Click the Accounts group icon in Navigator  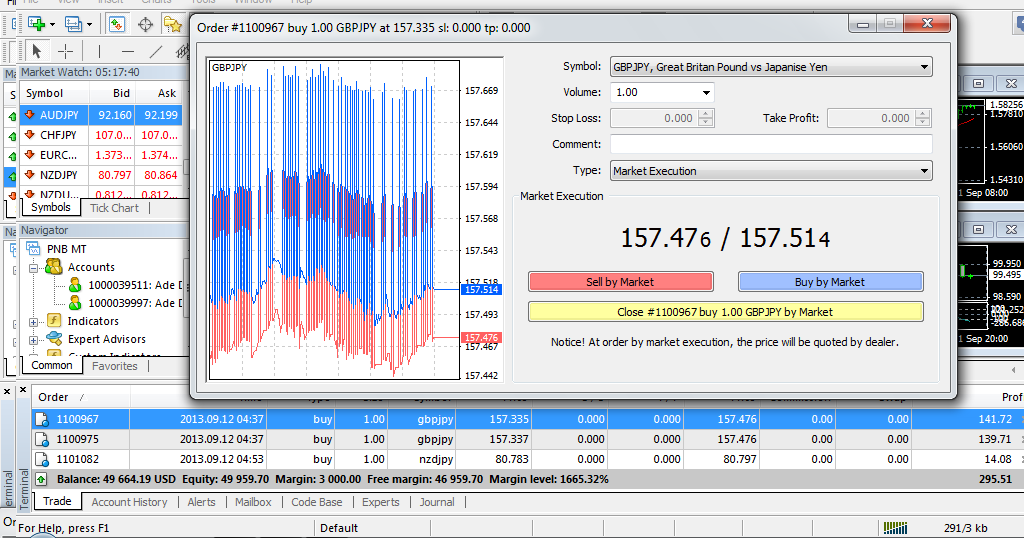pos(53,266)
